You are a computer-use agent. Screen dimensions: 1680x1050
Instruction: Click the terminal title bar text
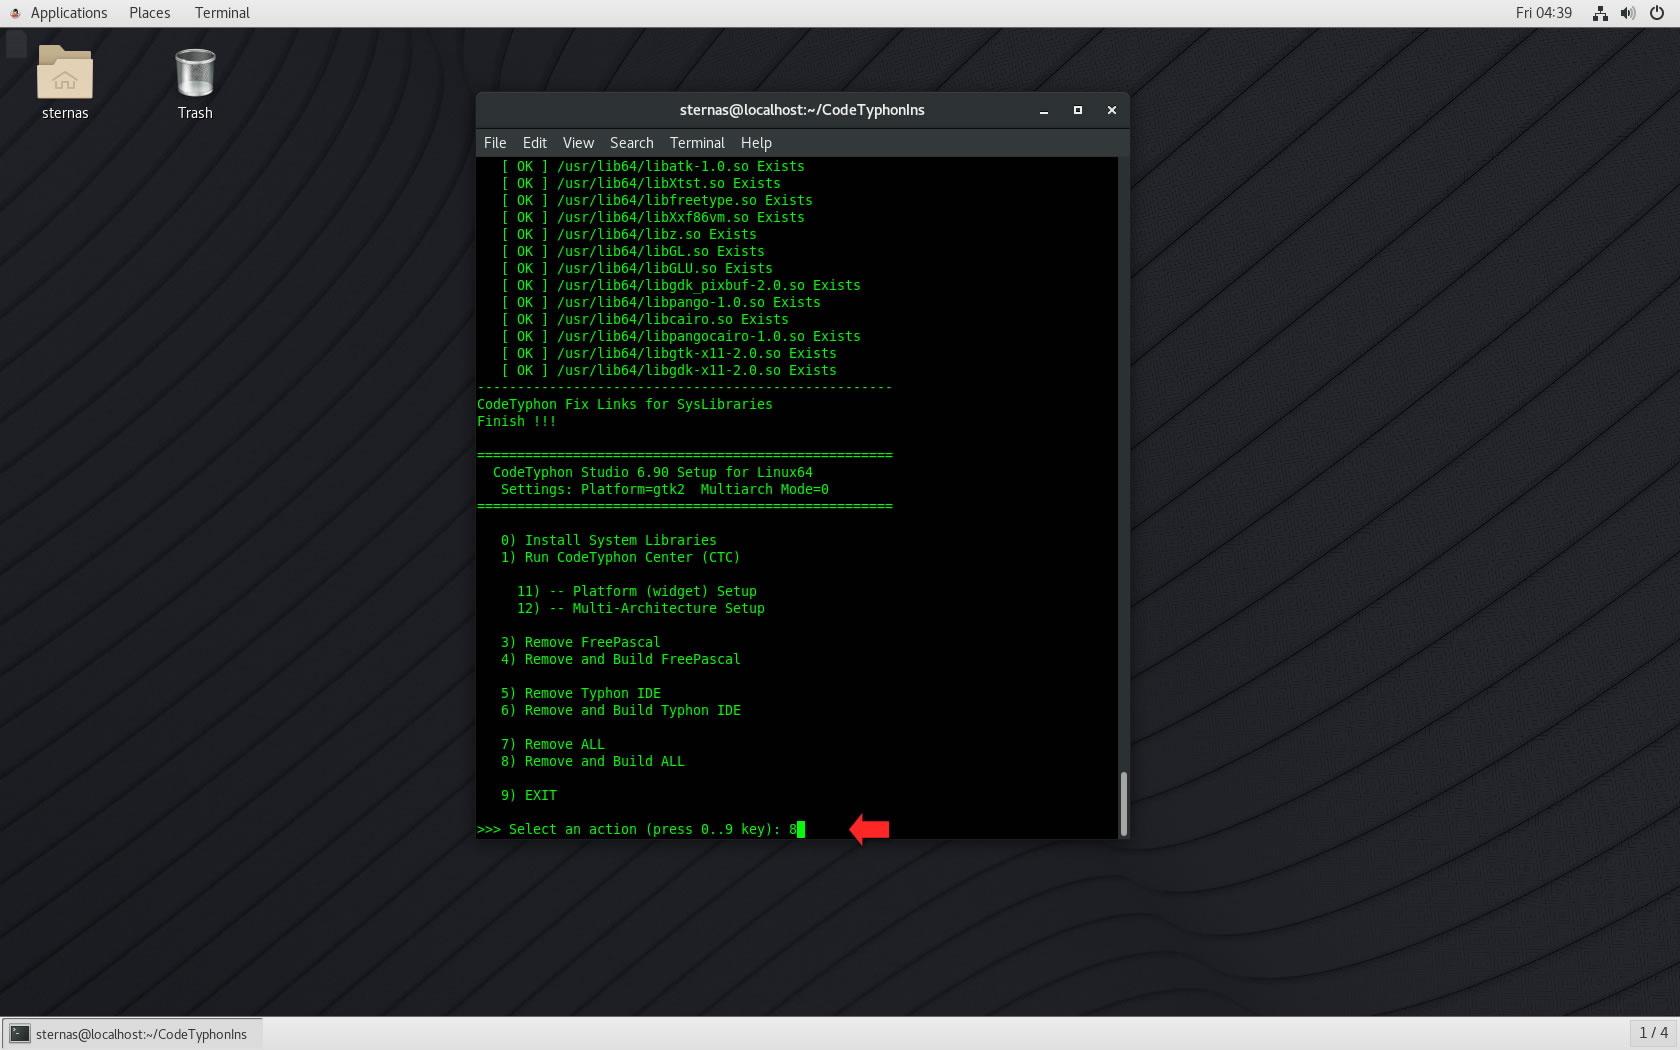pyautogui.click(x=802, y=110)
